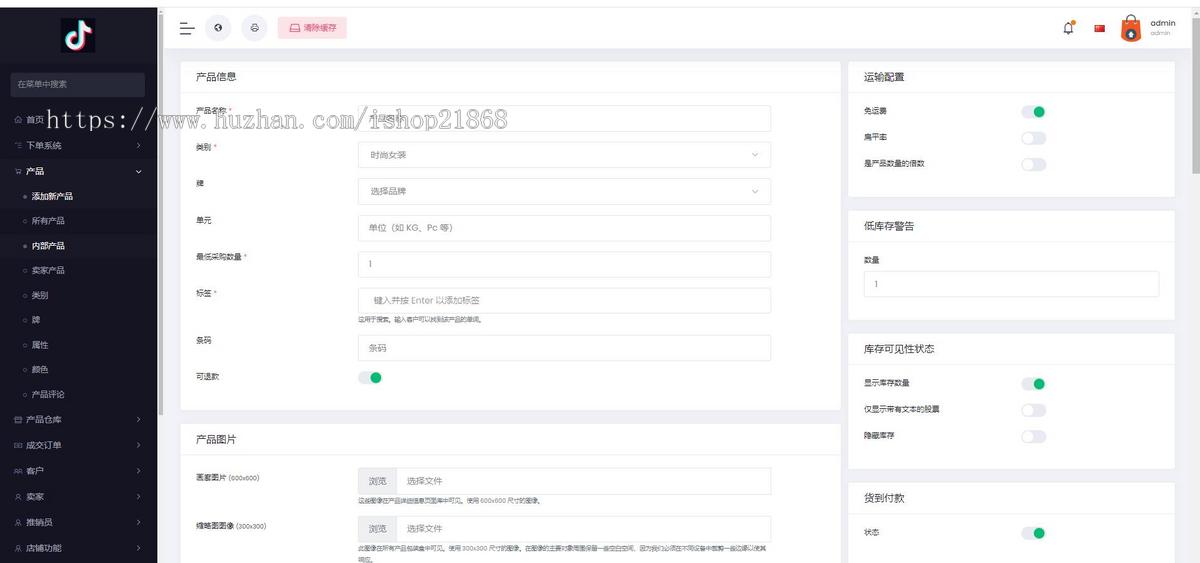Click 浏览 for 缩略图图像 upload
Image resolution: width=1200 pixels, height=563 pixels.
click(x=377, y=528)
